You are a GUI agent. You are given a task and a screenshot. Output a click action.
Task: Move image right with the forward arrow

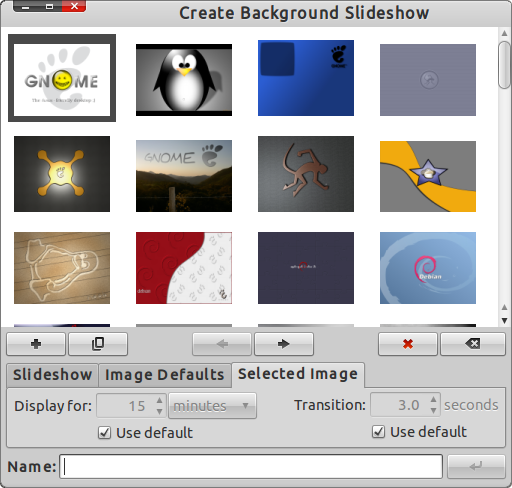pos(284,344)
